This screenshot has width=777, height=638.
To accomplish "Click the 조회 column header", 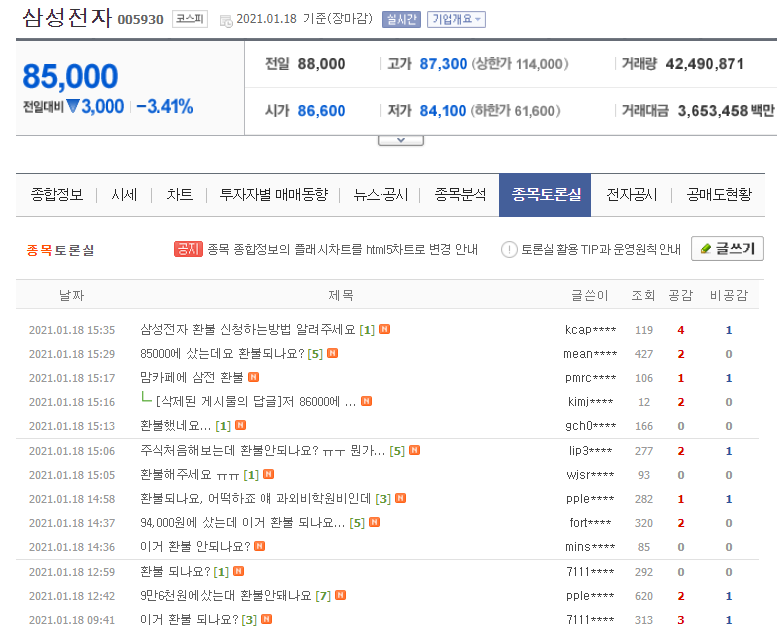I will [x=643, y=295].
